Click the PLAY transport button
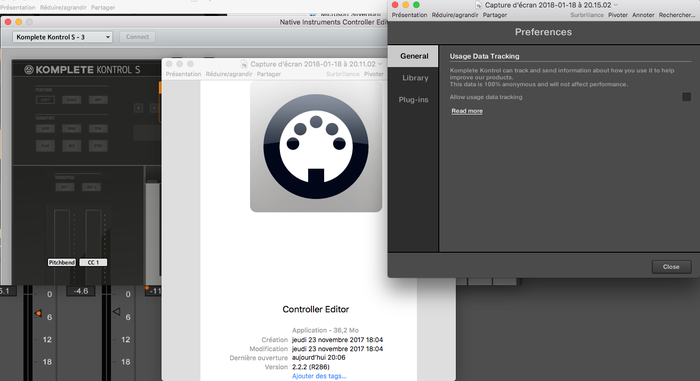The image size is (700, 381). (45, 146)
